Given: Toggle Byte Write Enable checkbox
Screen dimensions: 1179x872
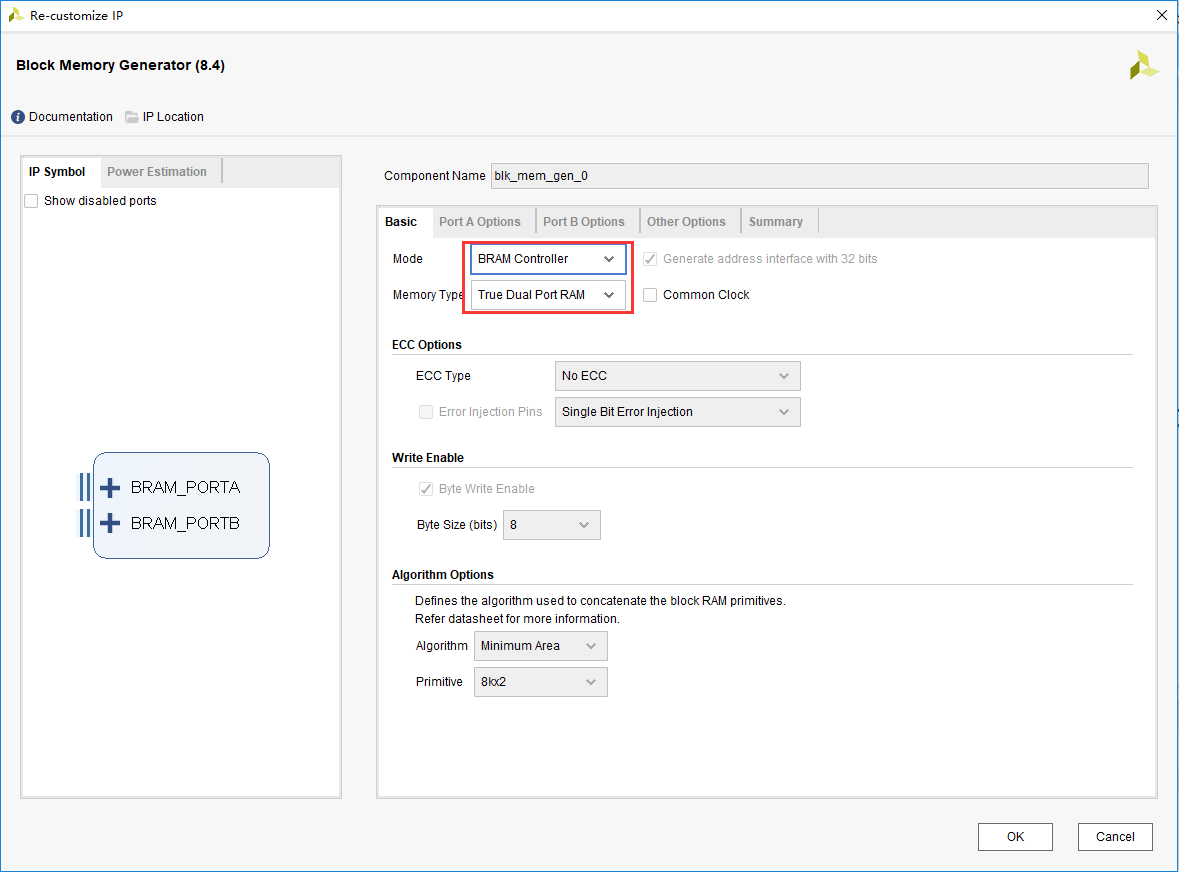Looking at the screenshot, I should coord(426,489).
